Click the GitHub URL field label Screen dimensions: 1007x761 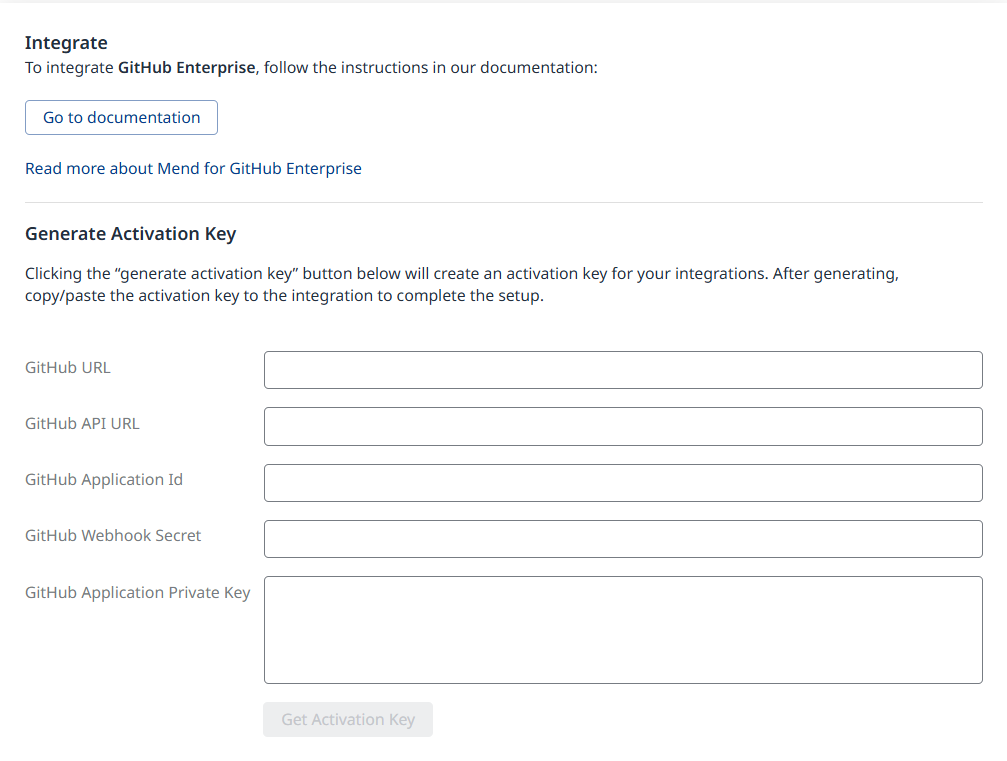[x=68, y=367]
